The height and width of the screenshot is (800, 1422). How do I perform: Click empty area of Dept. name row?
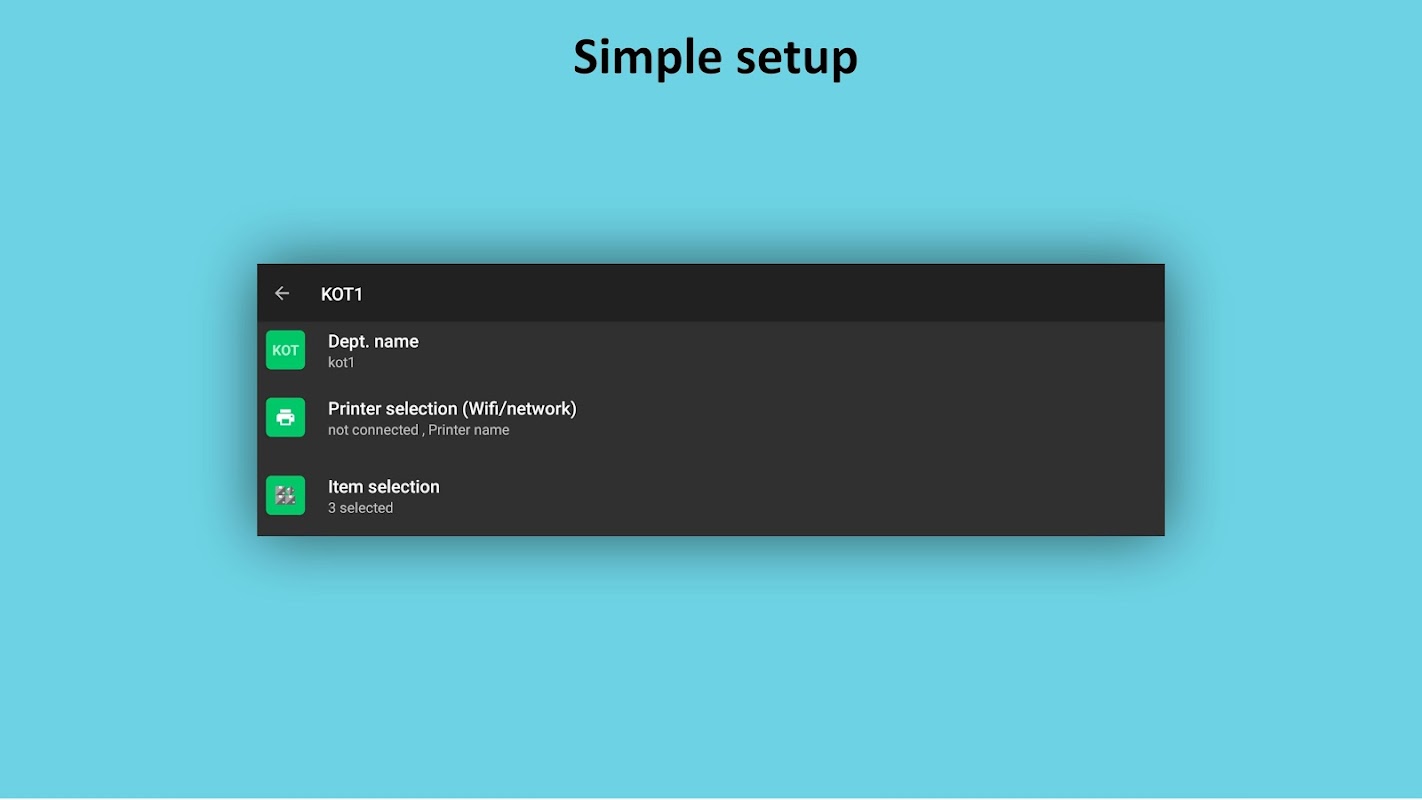point(800,351)
